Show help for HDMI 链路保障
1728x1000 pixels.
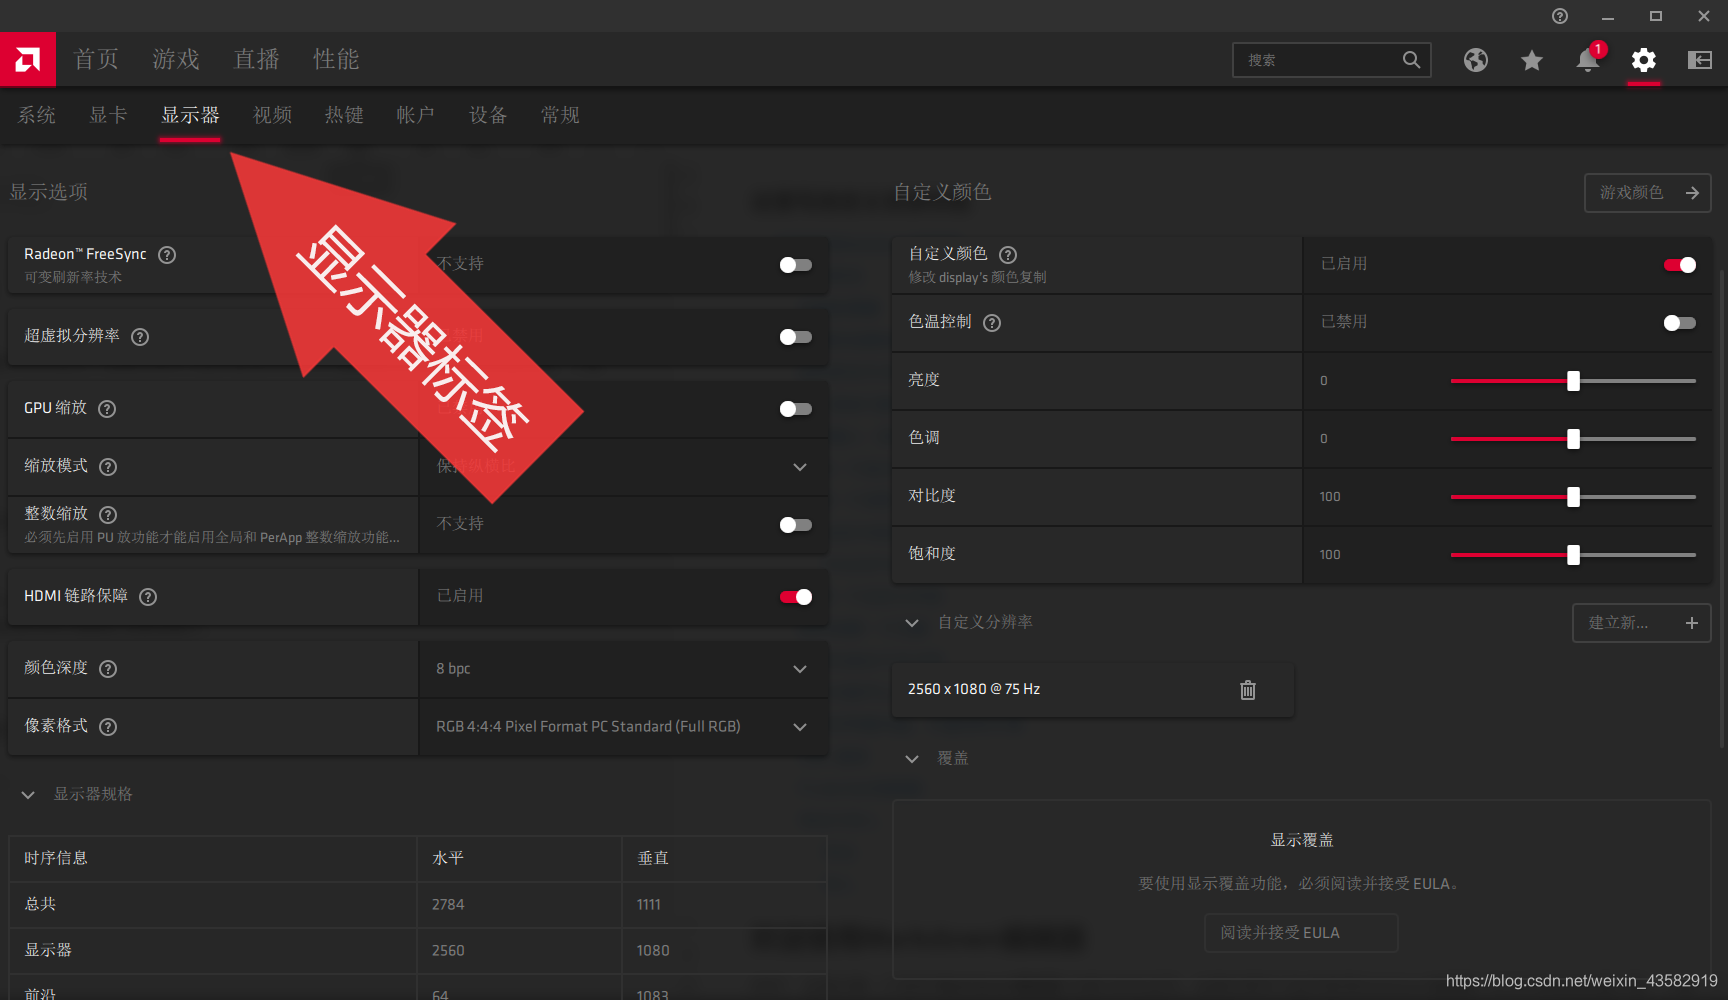coord(148,597)
